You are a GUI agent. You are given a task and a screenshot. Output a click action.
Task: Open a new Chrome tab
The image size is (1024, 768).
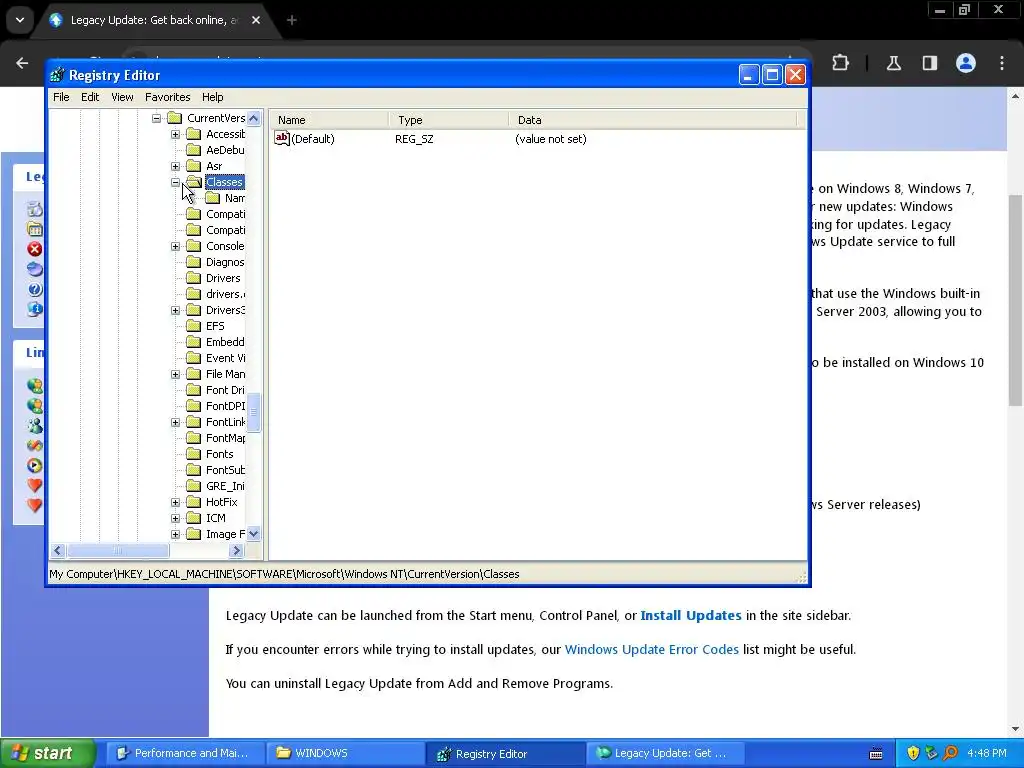coord(292,20)
